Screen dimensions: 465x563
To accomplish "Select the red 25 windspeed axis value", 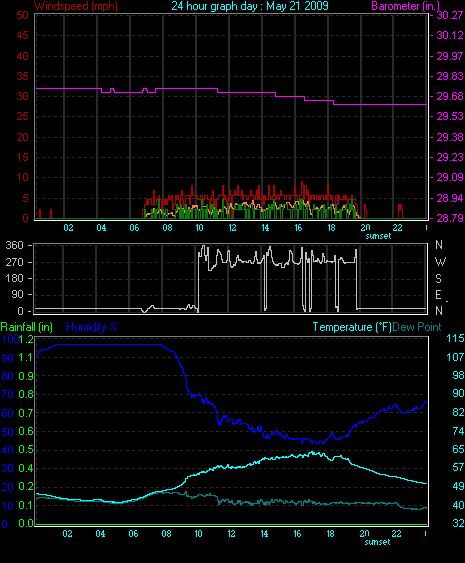I will click(x=22, y=116).
